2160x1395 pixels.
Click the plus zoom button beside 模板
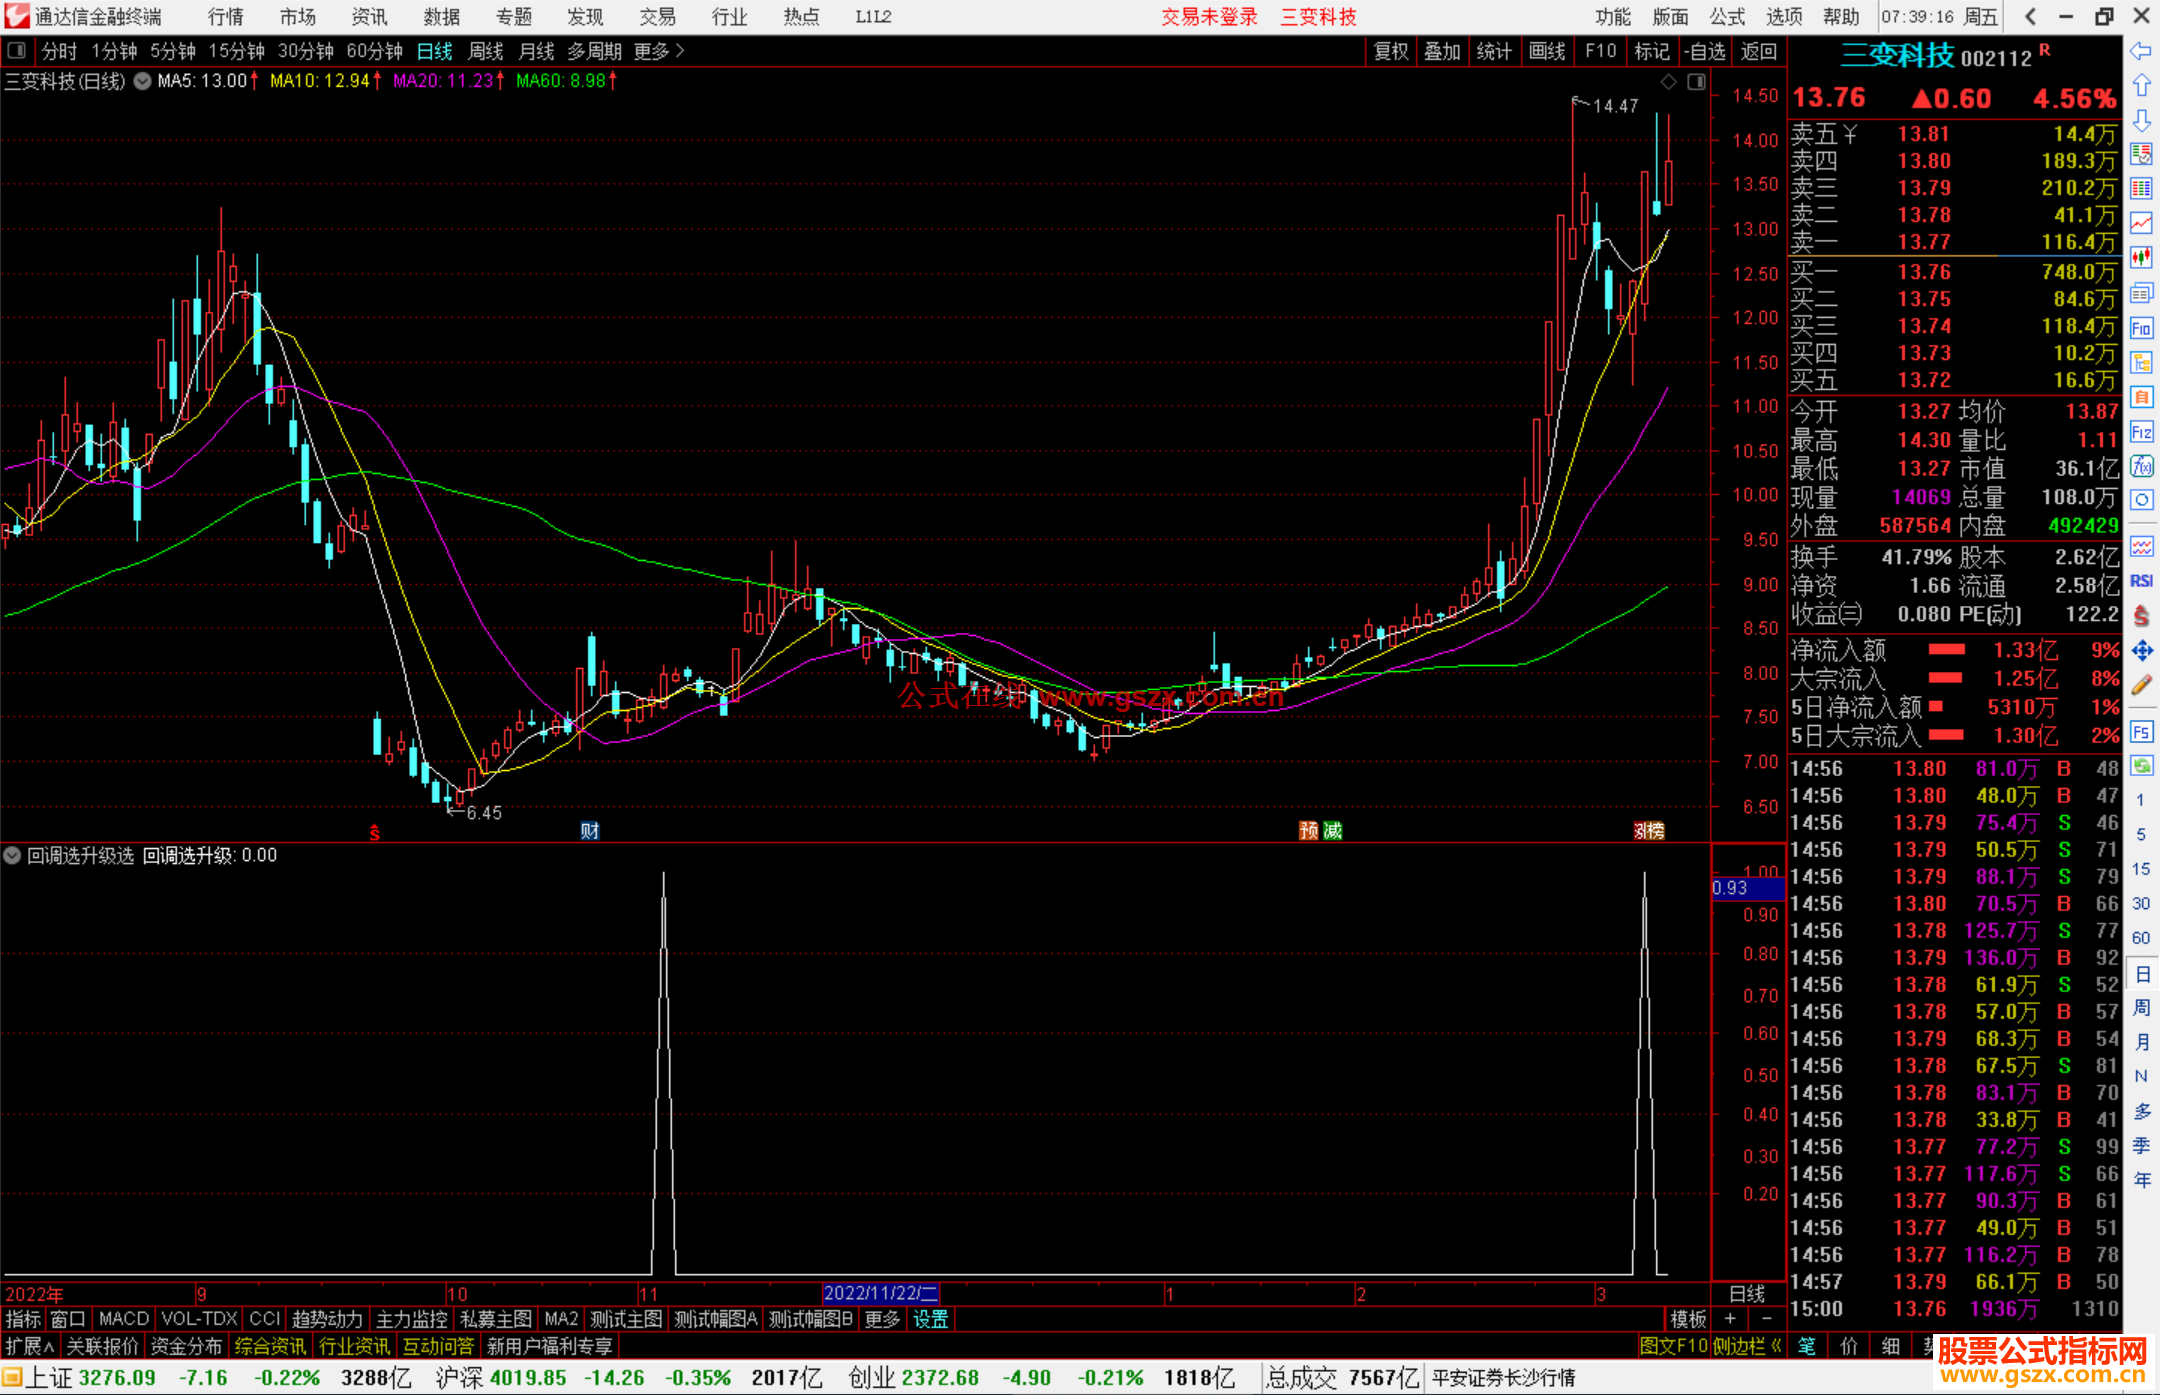(1730, 1319)
